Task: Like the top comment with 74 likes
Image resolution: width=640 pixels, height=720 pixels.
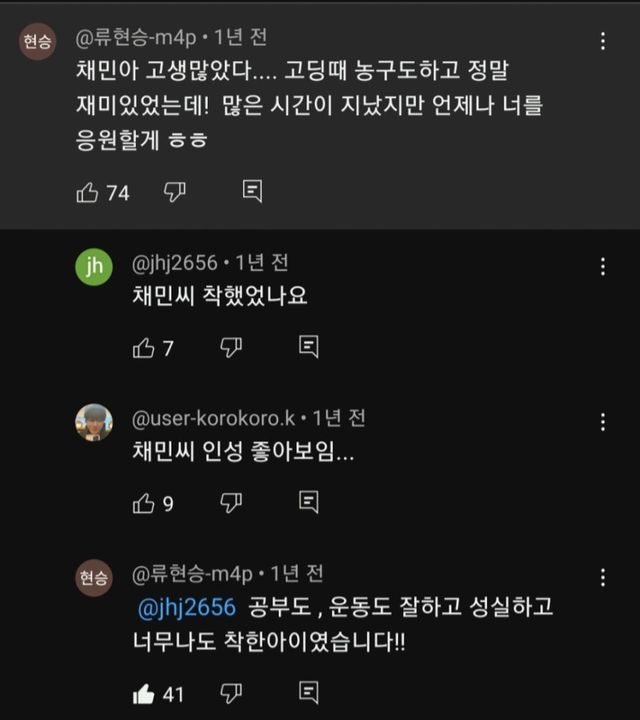Action: [x=88, y=192]
